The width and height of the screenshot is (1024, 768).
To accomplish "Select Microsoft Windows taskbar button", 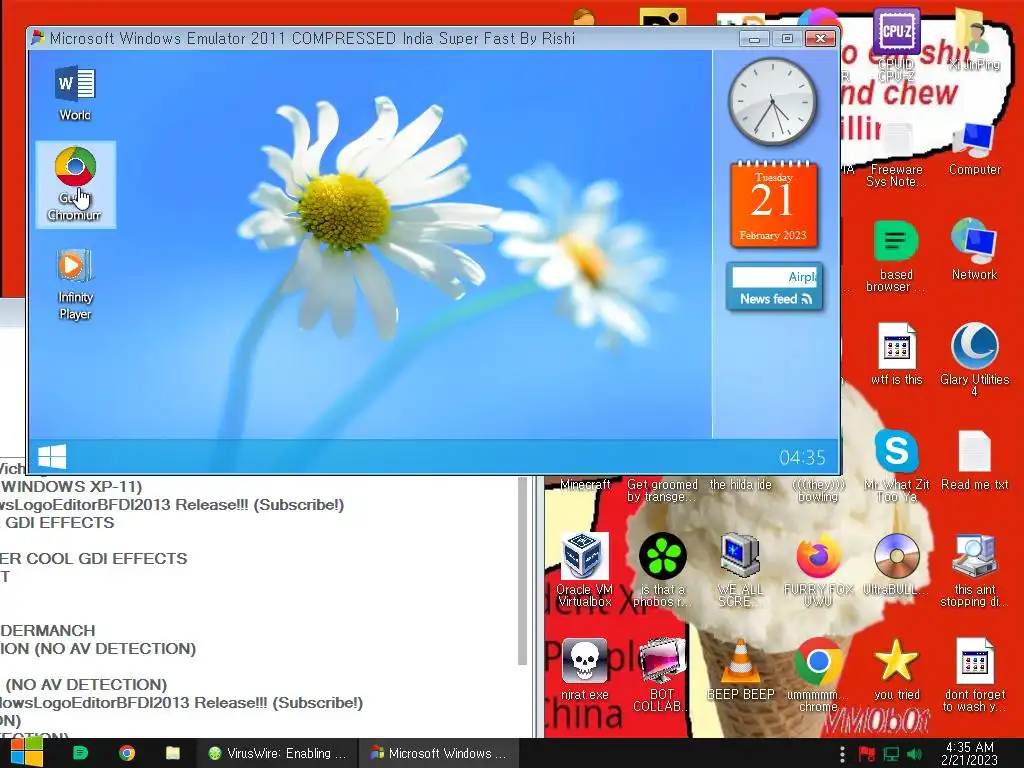I will 439,753.
